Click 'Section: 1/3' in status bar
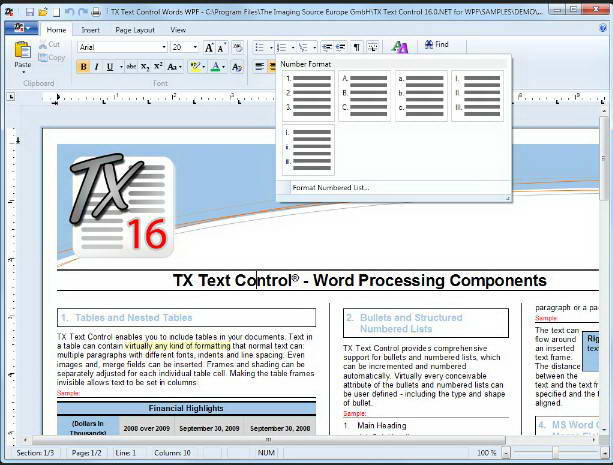 tap(35, 453)
